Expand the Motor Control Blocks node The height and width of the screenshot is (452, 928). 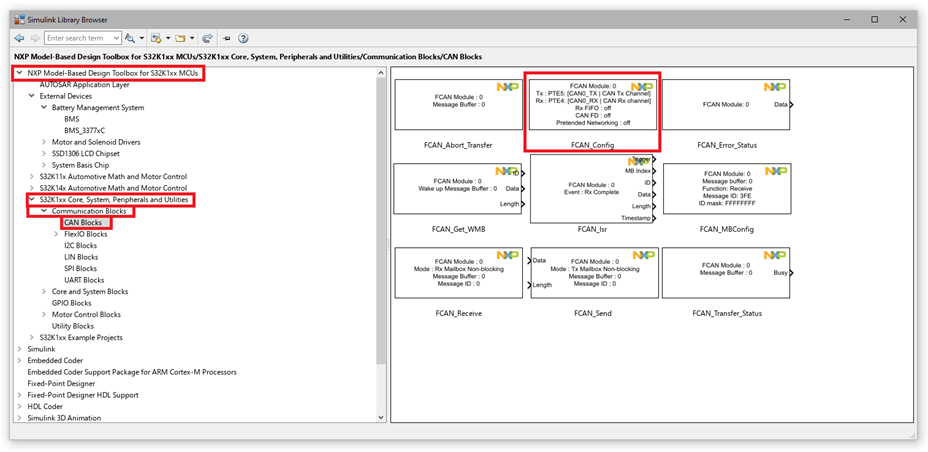[x=44, y=315]
